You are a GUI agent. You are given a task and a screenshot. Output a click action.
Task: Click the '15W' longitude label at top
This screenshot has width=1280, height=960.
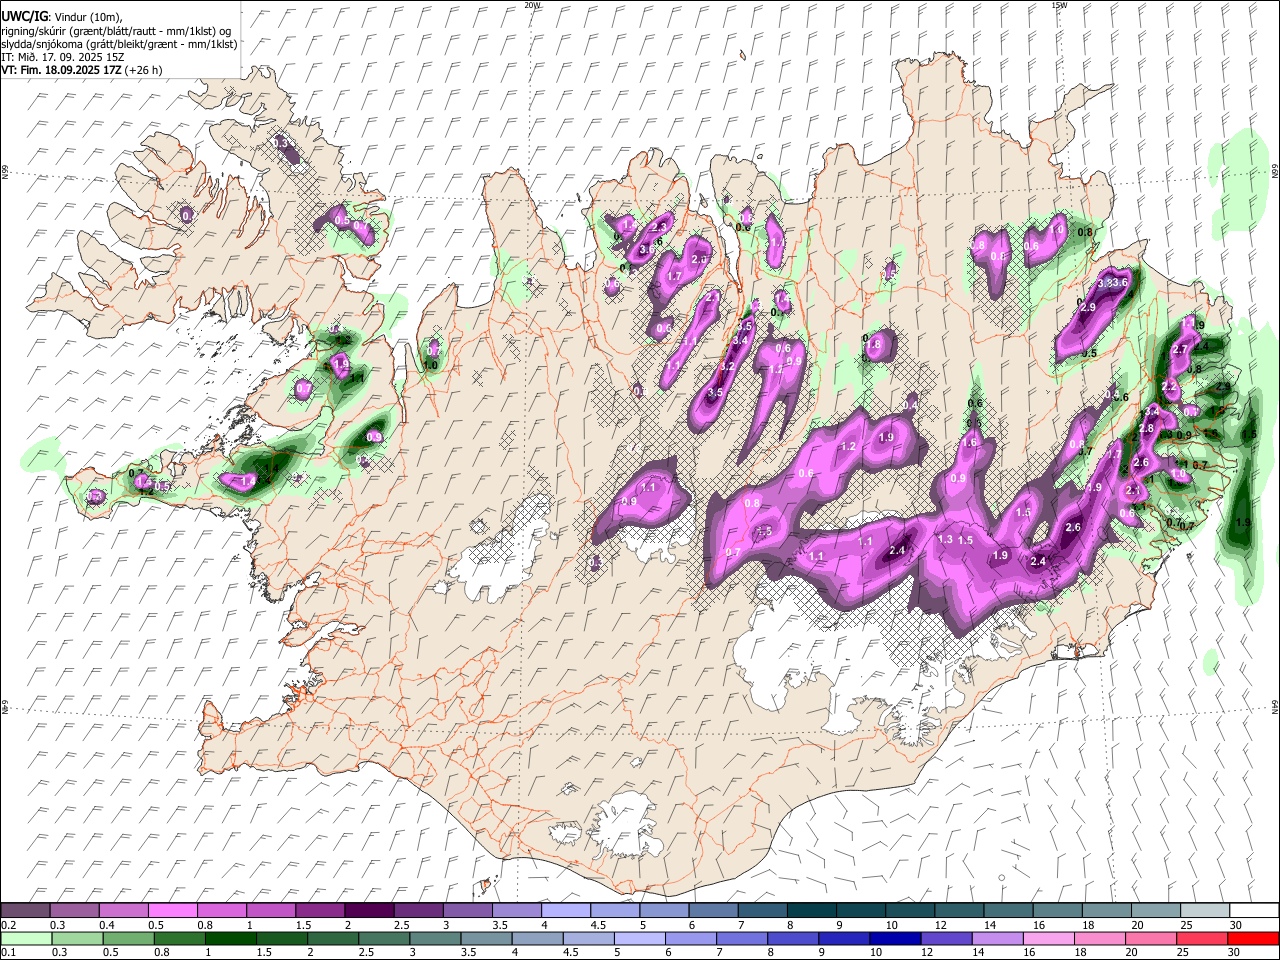click(x=1058, y=5)
